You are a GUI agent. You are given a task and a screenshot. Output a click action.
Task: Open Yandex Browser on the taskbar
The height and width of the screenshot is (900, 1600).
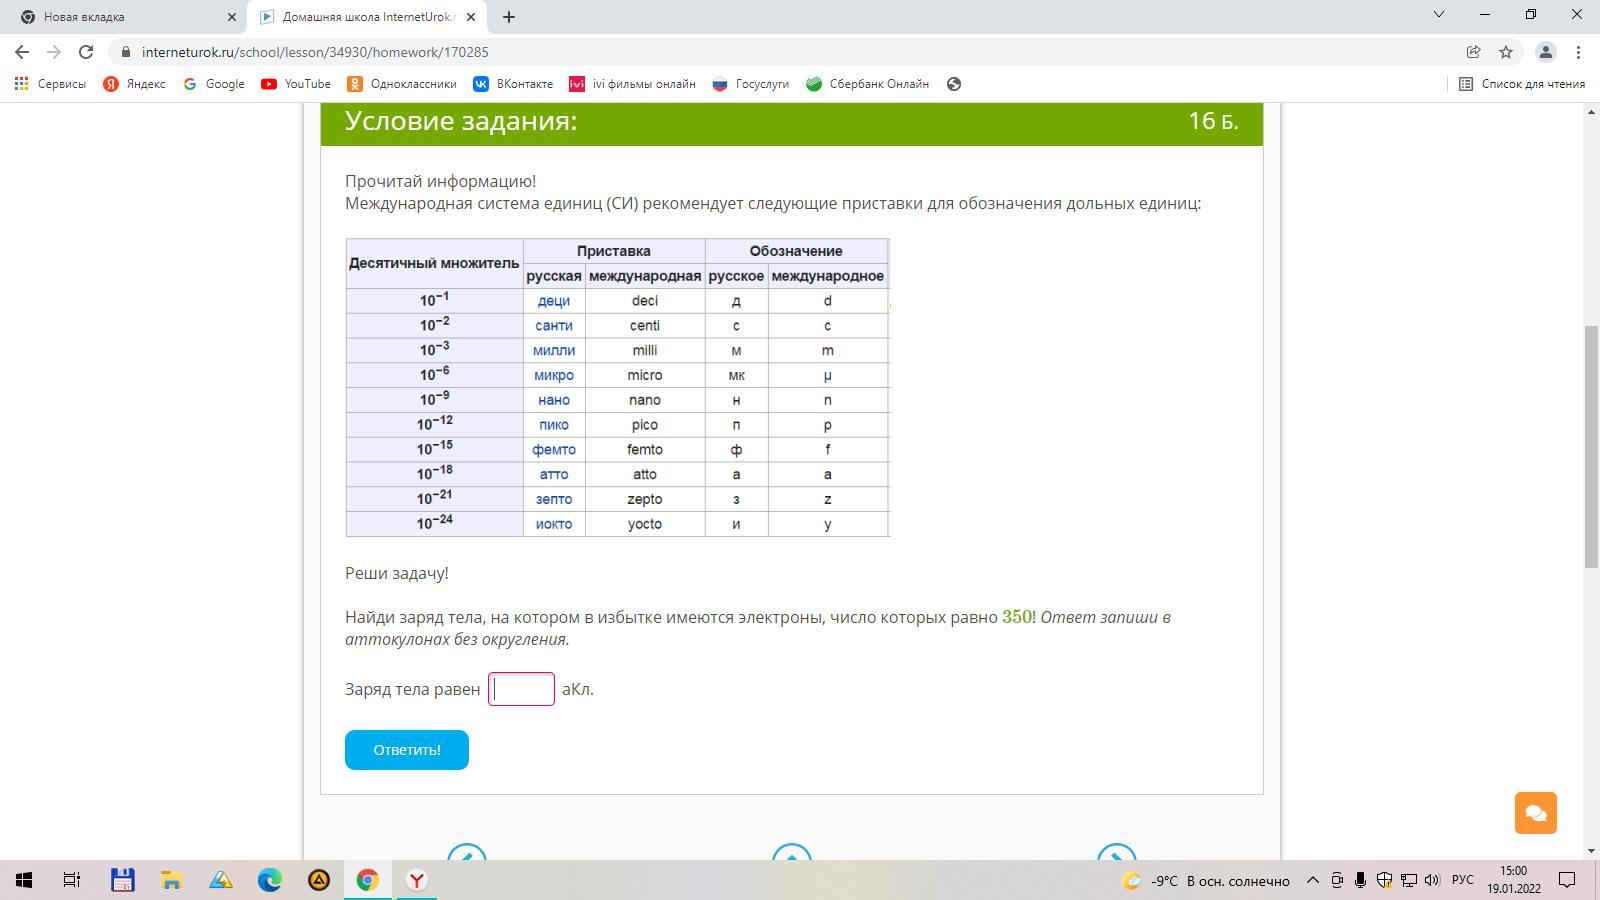tap(417, 880)
